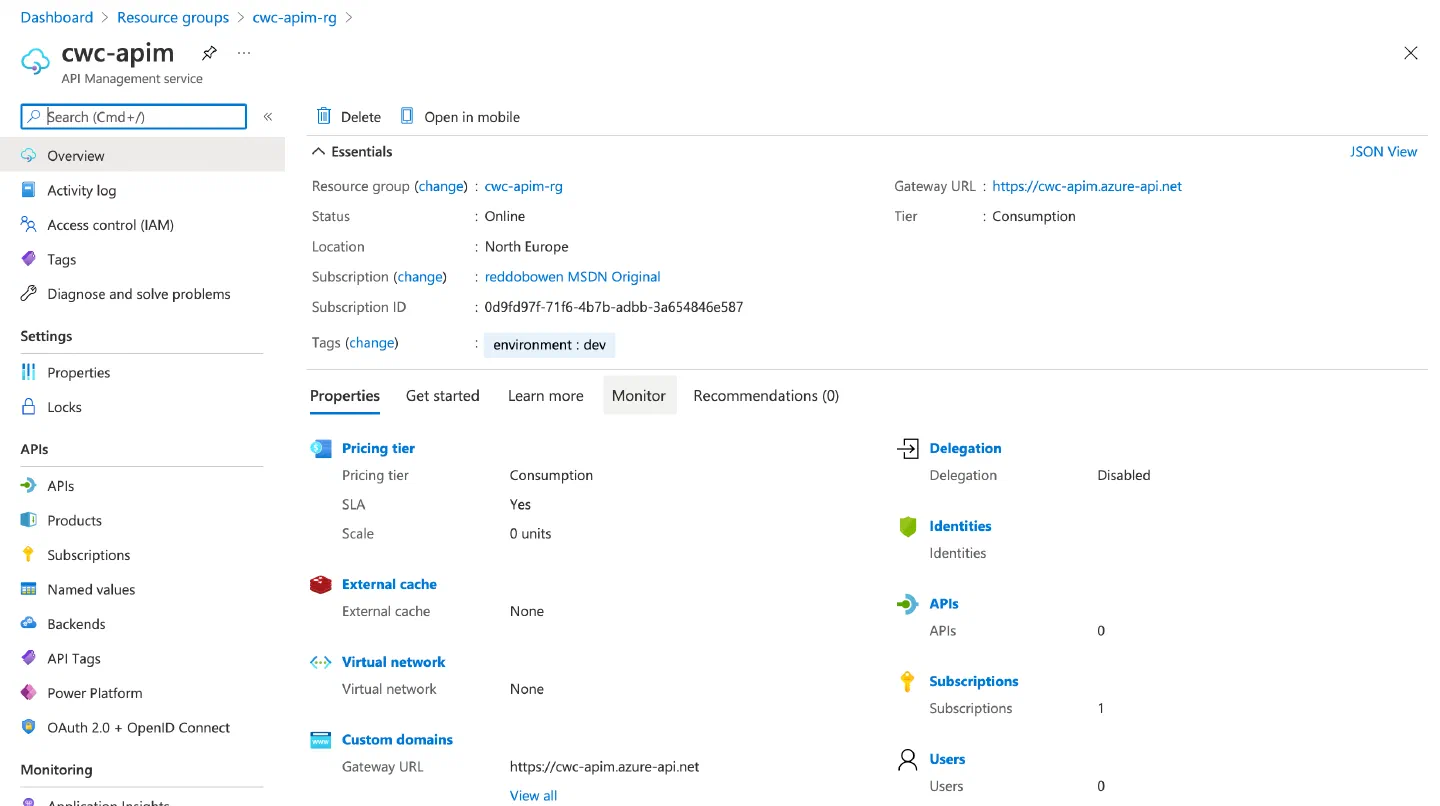Close the cwc-apim blade
Viewport: 1440px width, 806px height.
coord(1411,53)
